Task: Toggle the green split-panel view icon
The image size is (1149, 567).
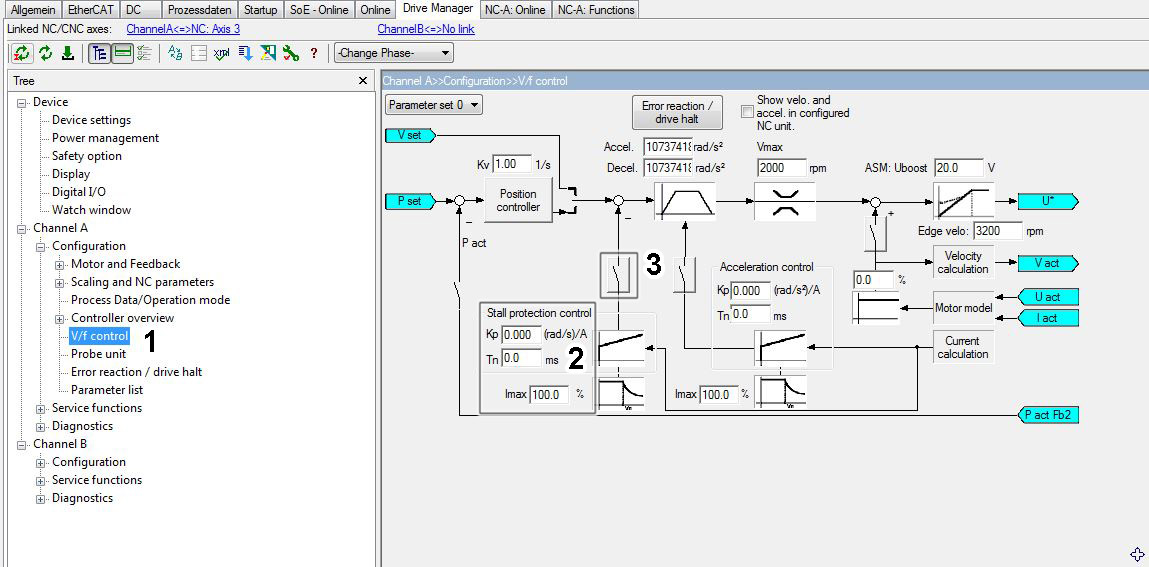Action: [x=122, y=53]
